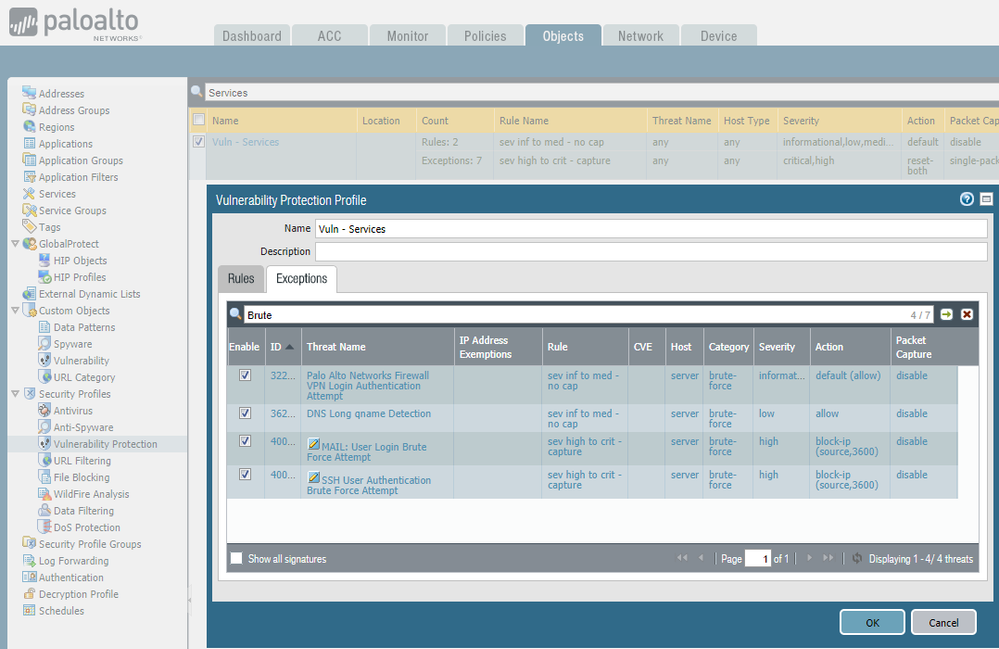
Task: Open the Antivirus profile icon
Action: pos(44,410)
